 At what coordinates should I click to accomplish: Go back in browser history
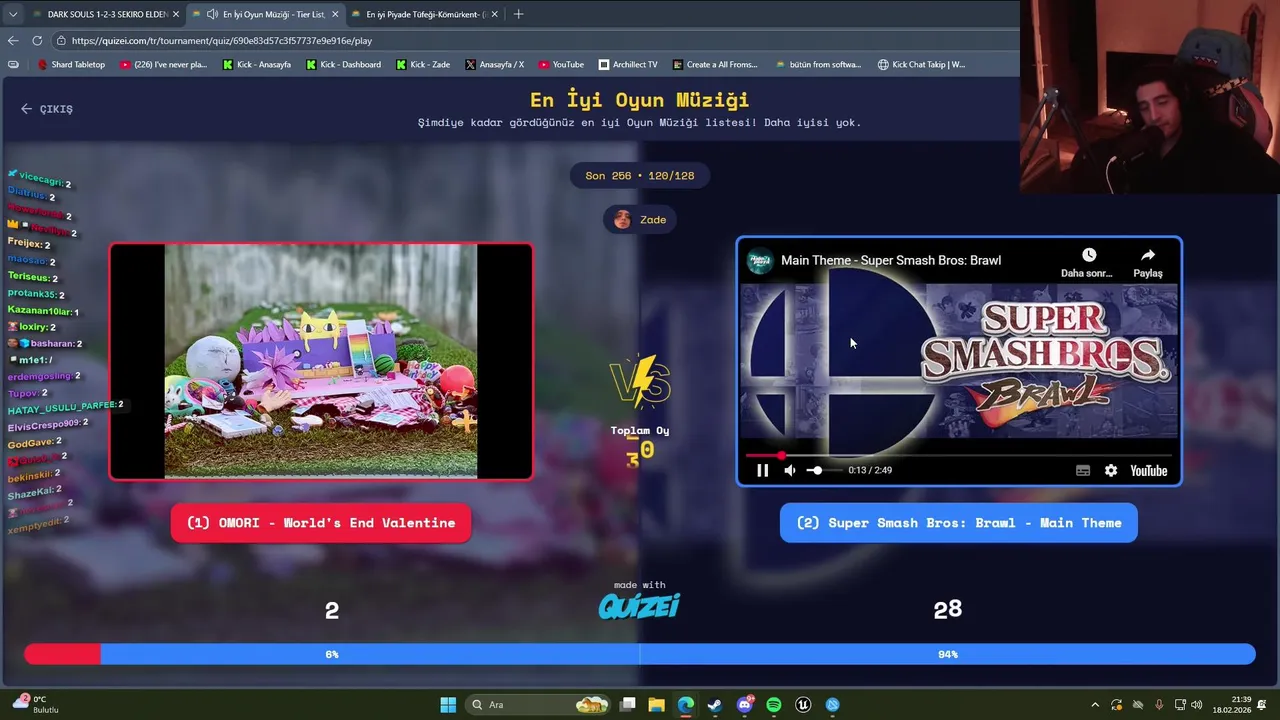[x=13, y=41]
